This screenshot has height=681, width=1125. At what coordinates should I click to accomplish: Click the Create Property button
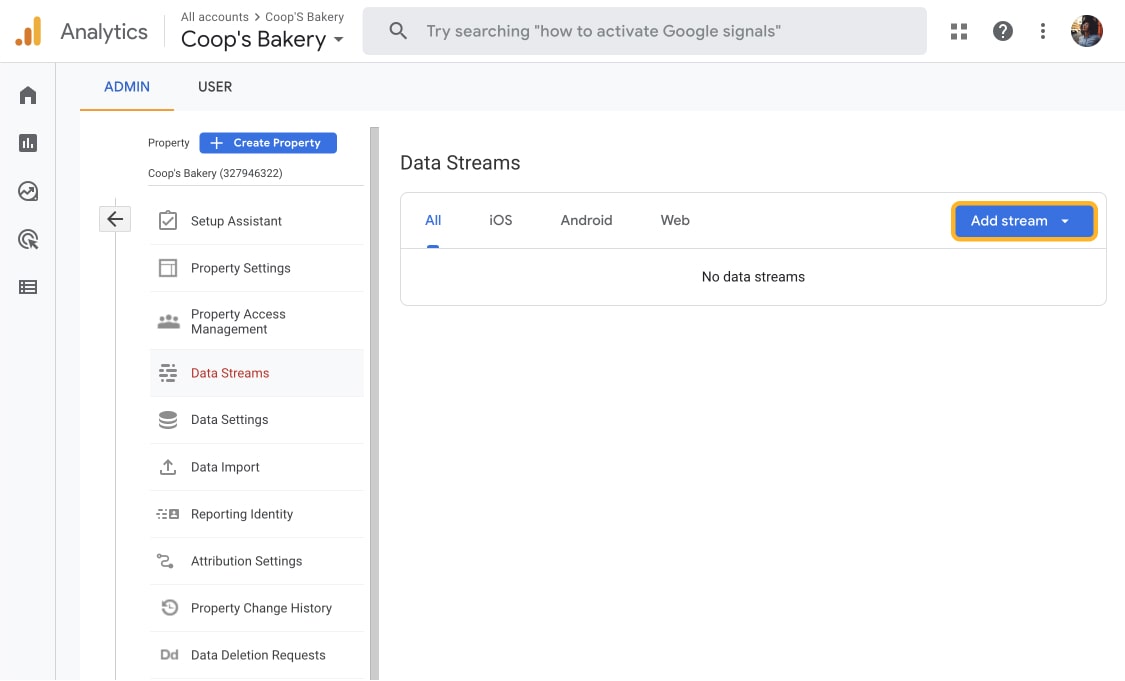click(267, 142)
